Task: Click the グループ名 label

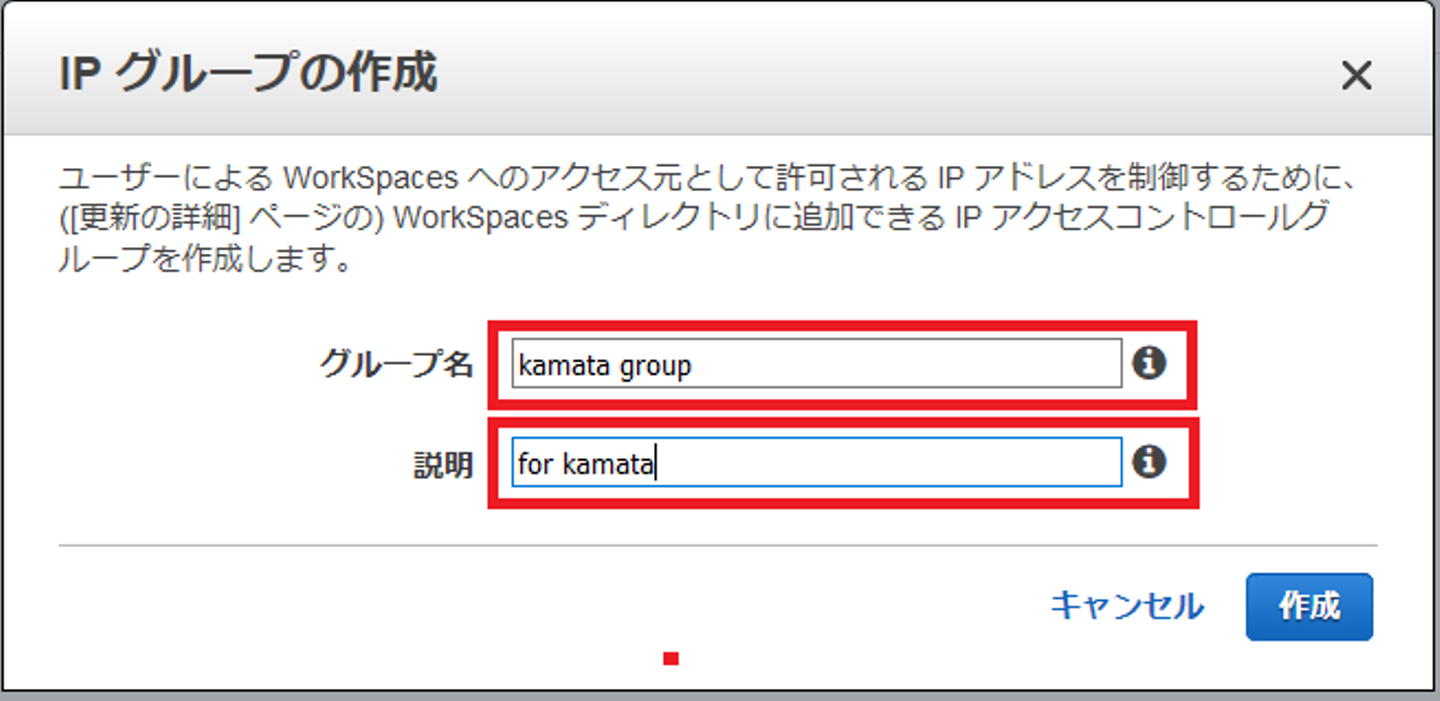Action: 396,365
